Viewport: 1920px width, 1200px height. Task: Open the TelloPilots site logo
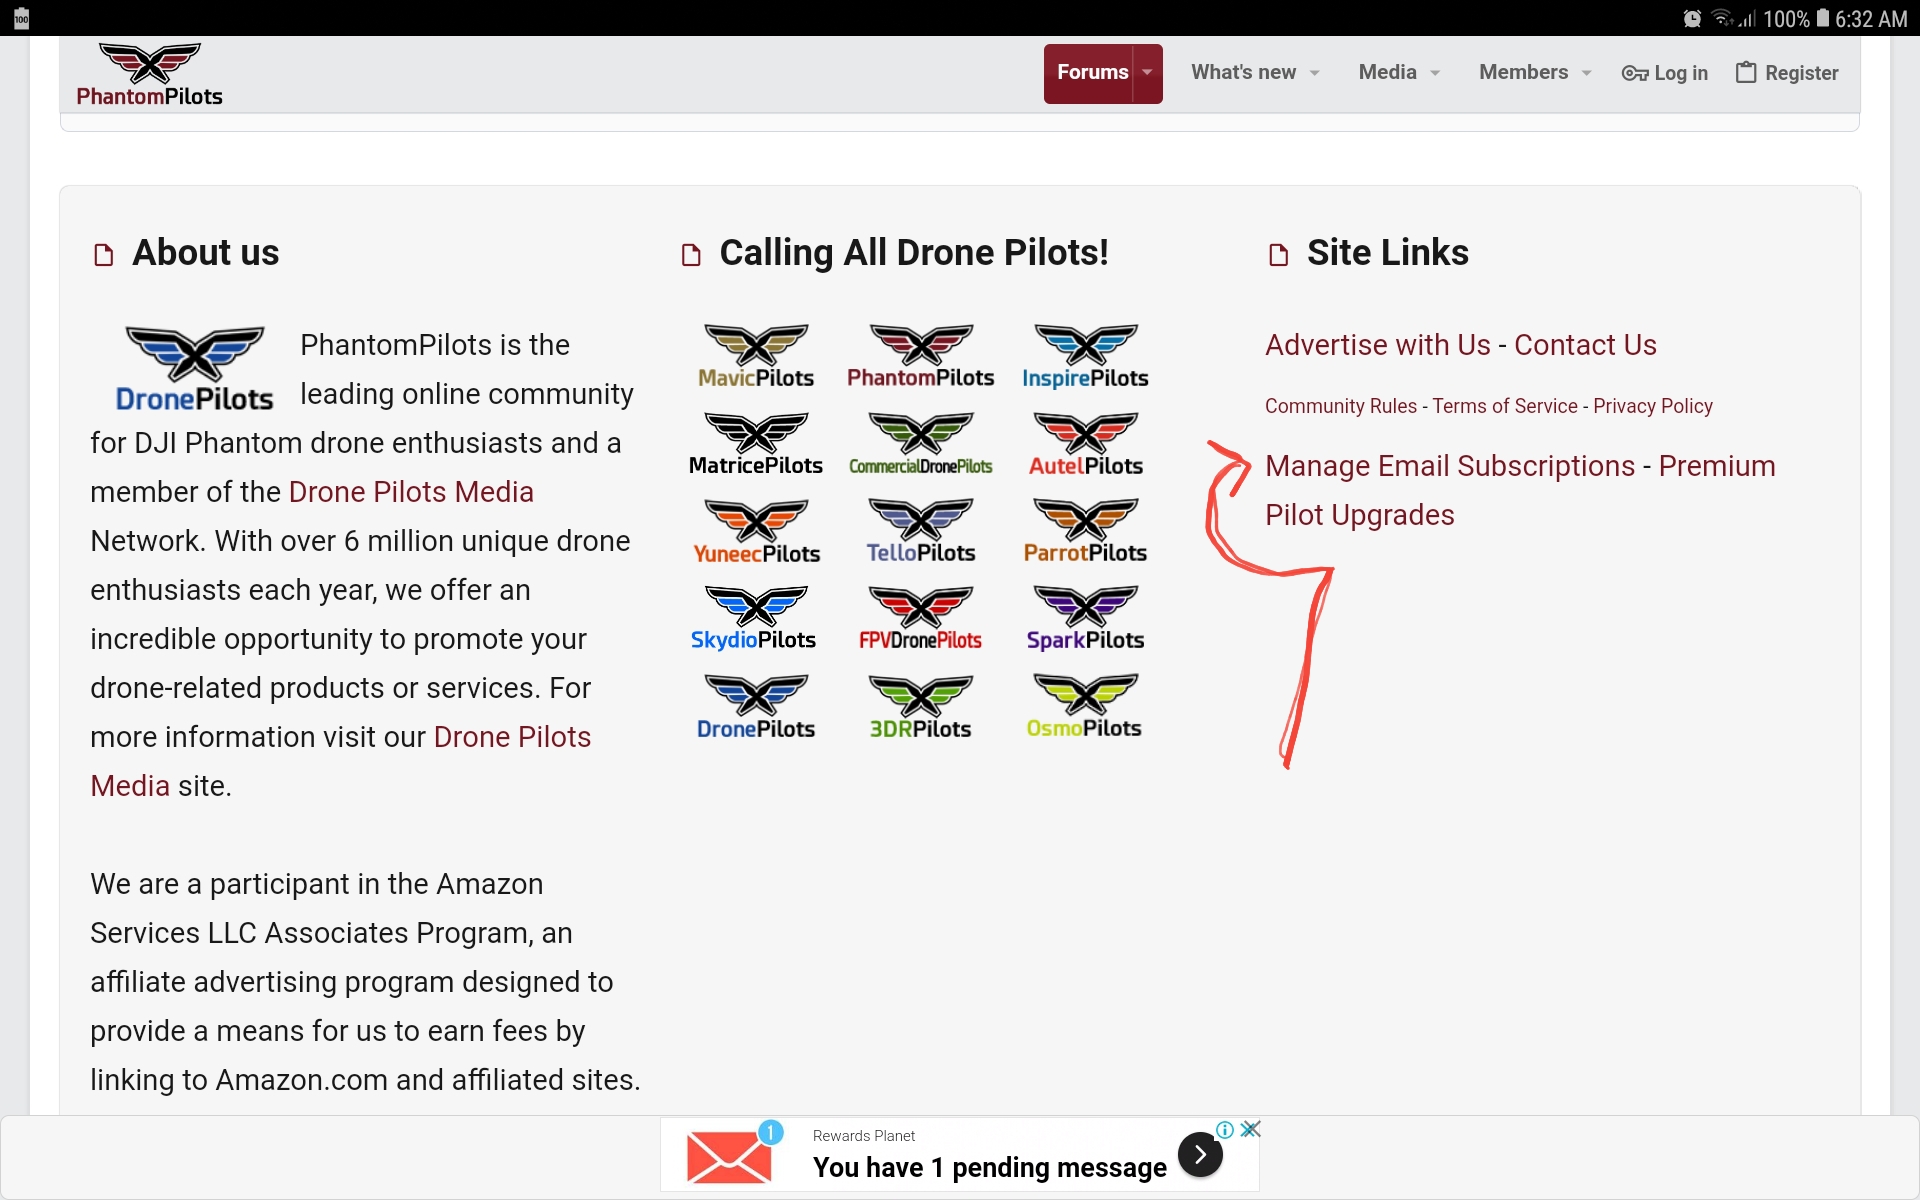pos(920,532)
